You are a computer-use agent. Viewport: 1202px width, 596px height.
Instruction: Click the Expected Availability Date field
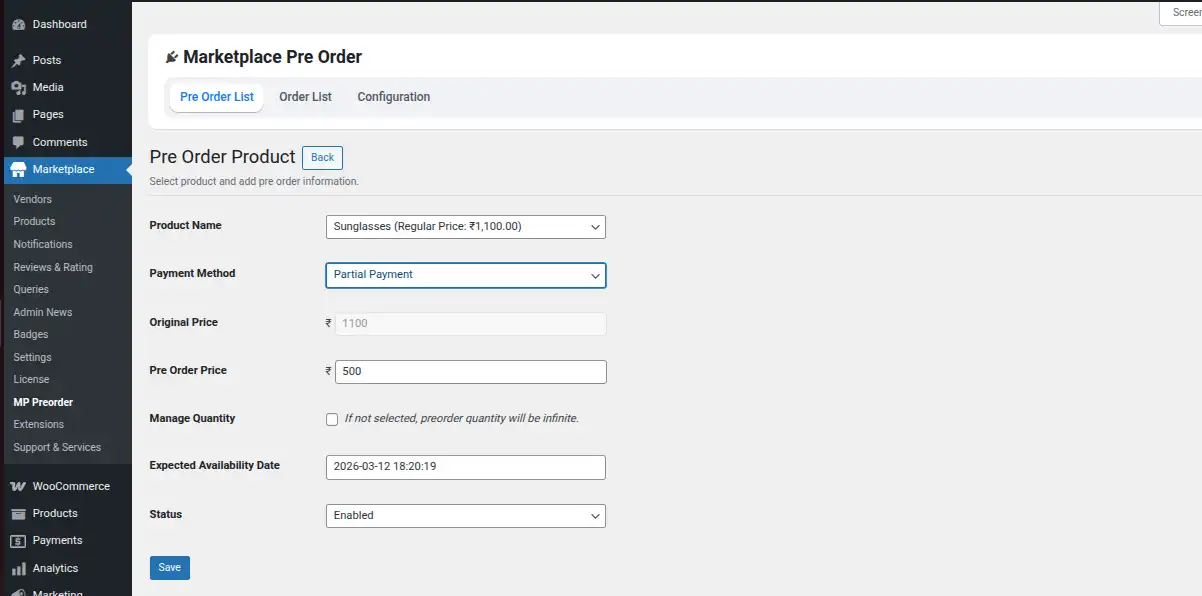pos(465,467)
